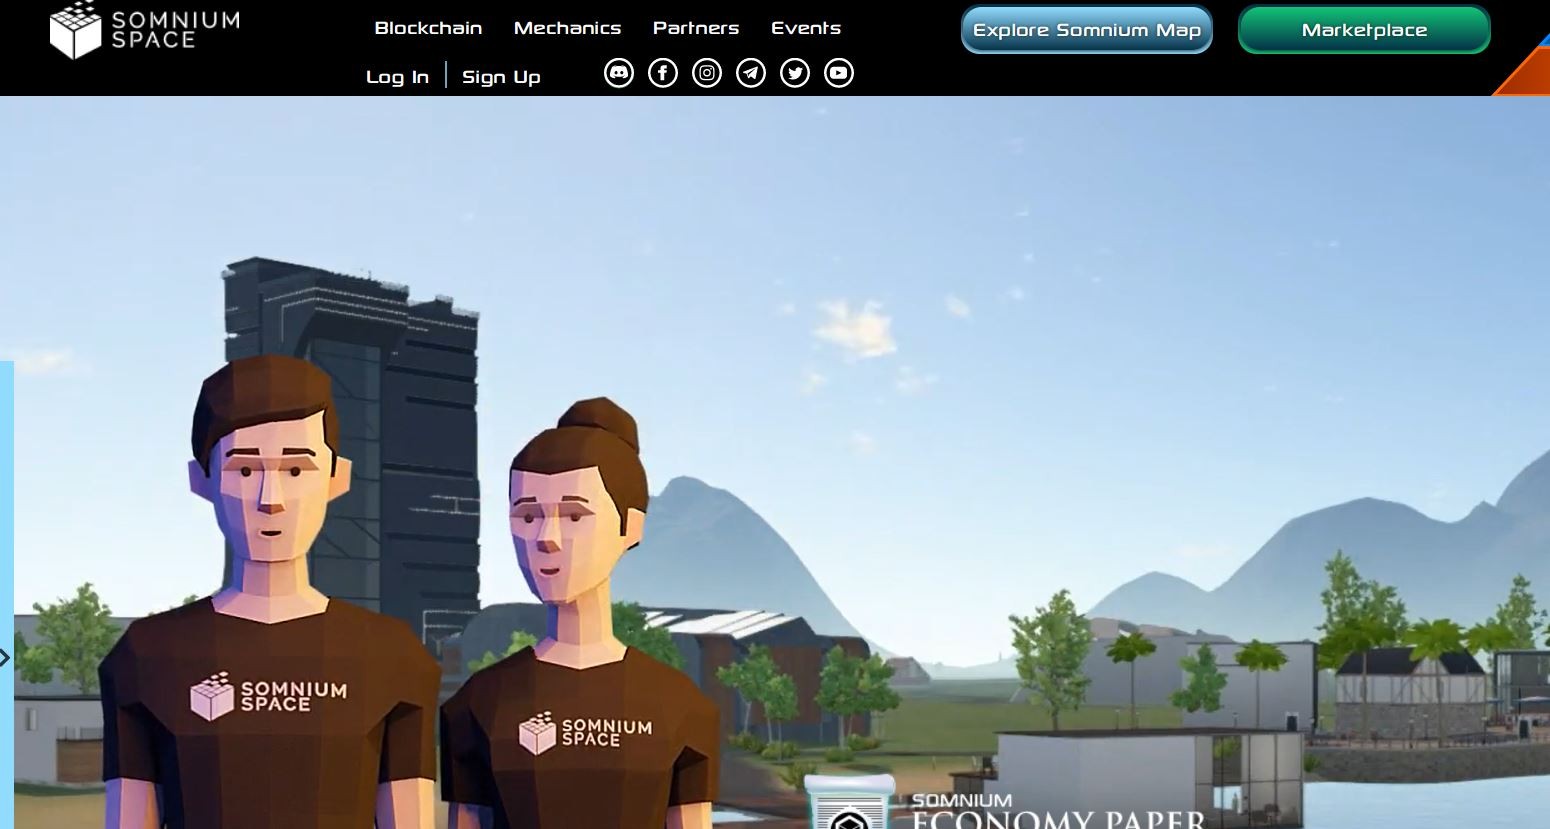Open the Events menu item
This screenshot has height=829, width=1550.
pos(806,28)
